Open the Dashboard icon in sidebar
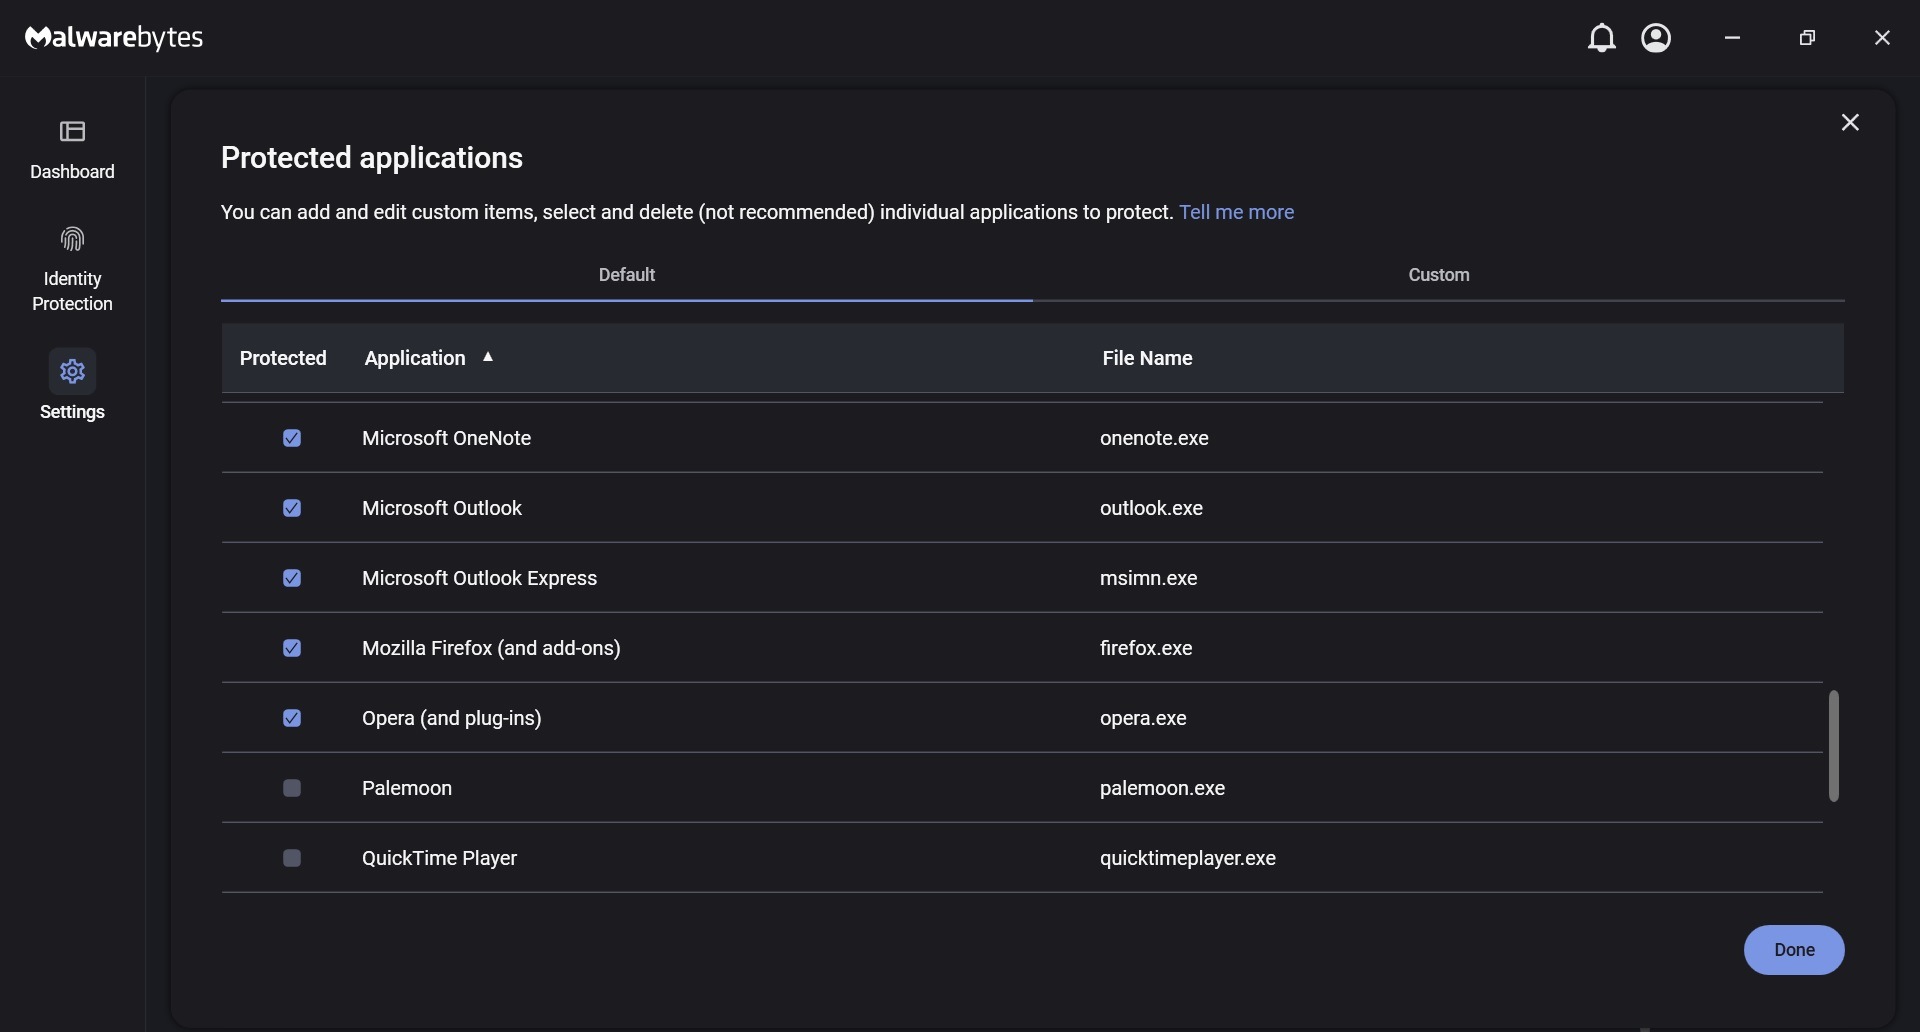1920x1032 pixels. tap(72, 131)
